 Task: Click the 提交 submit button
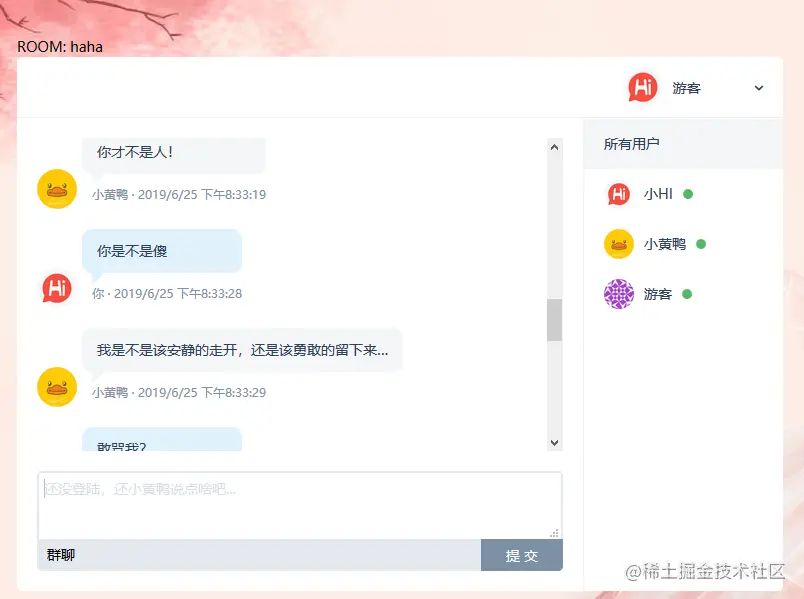(521, 555)
